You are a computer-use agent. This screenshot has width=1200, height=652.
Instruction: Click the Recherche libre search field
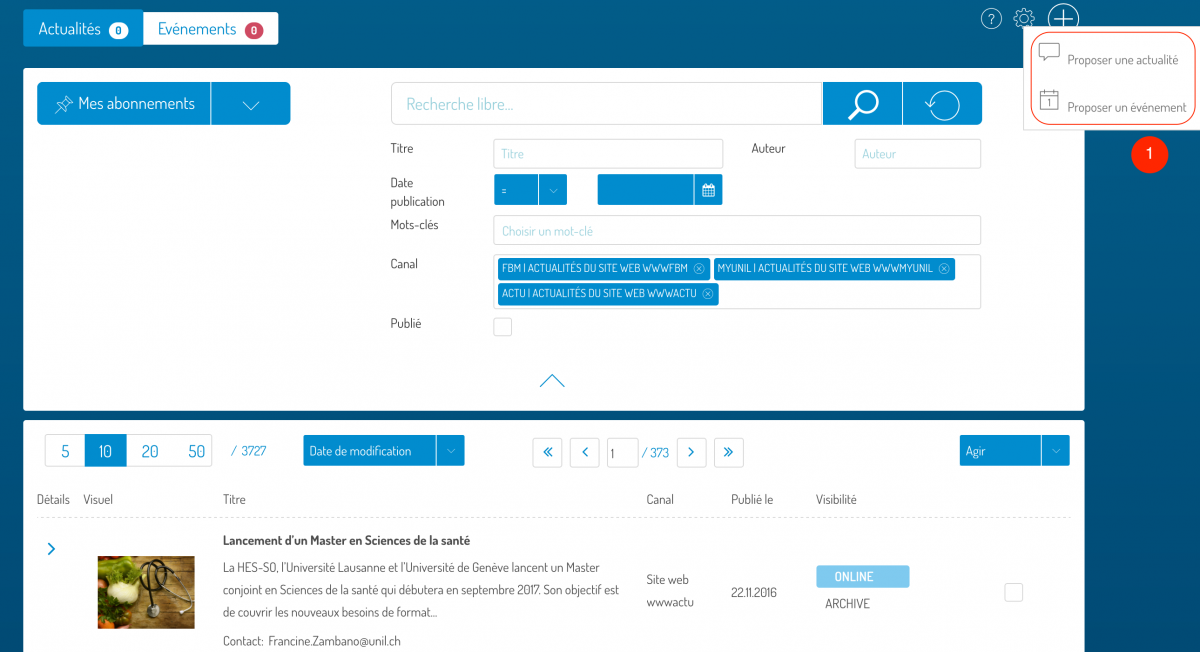606,104
